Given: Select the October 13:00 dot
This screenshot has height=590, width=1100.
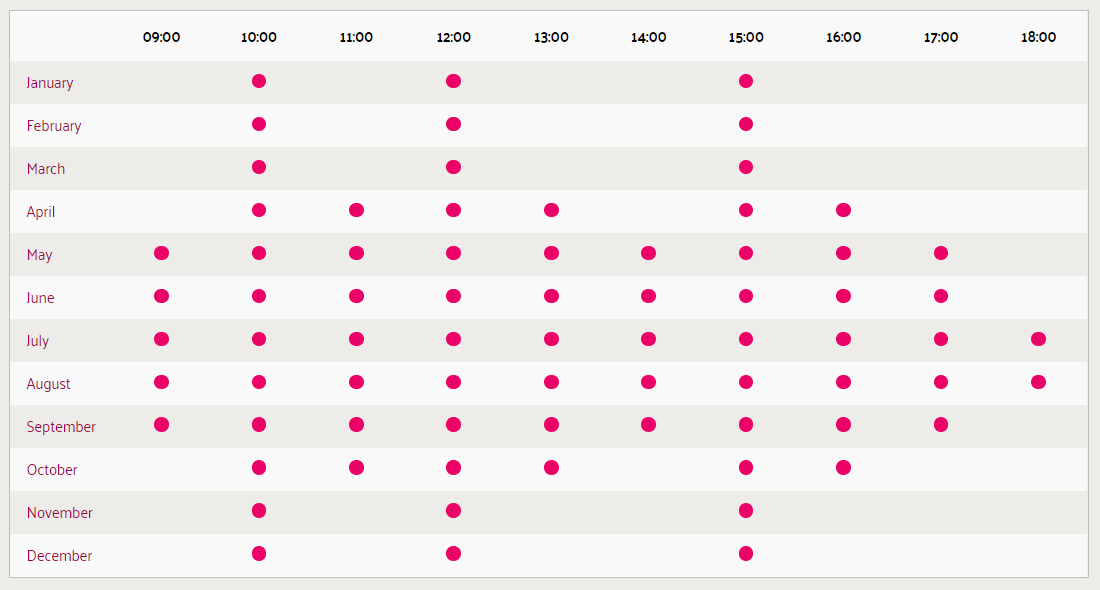Looking at the screenshot, I should click(551, 468).
